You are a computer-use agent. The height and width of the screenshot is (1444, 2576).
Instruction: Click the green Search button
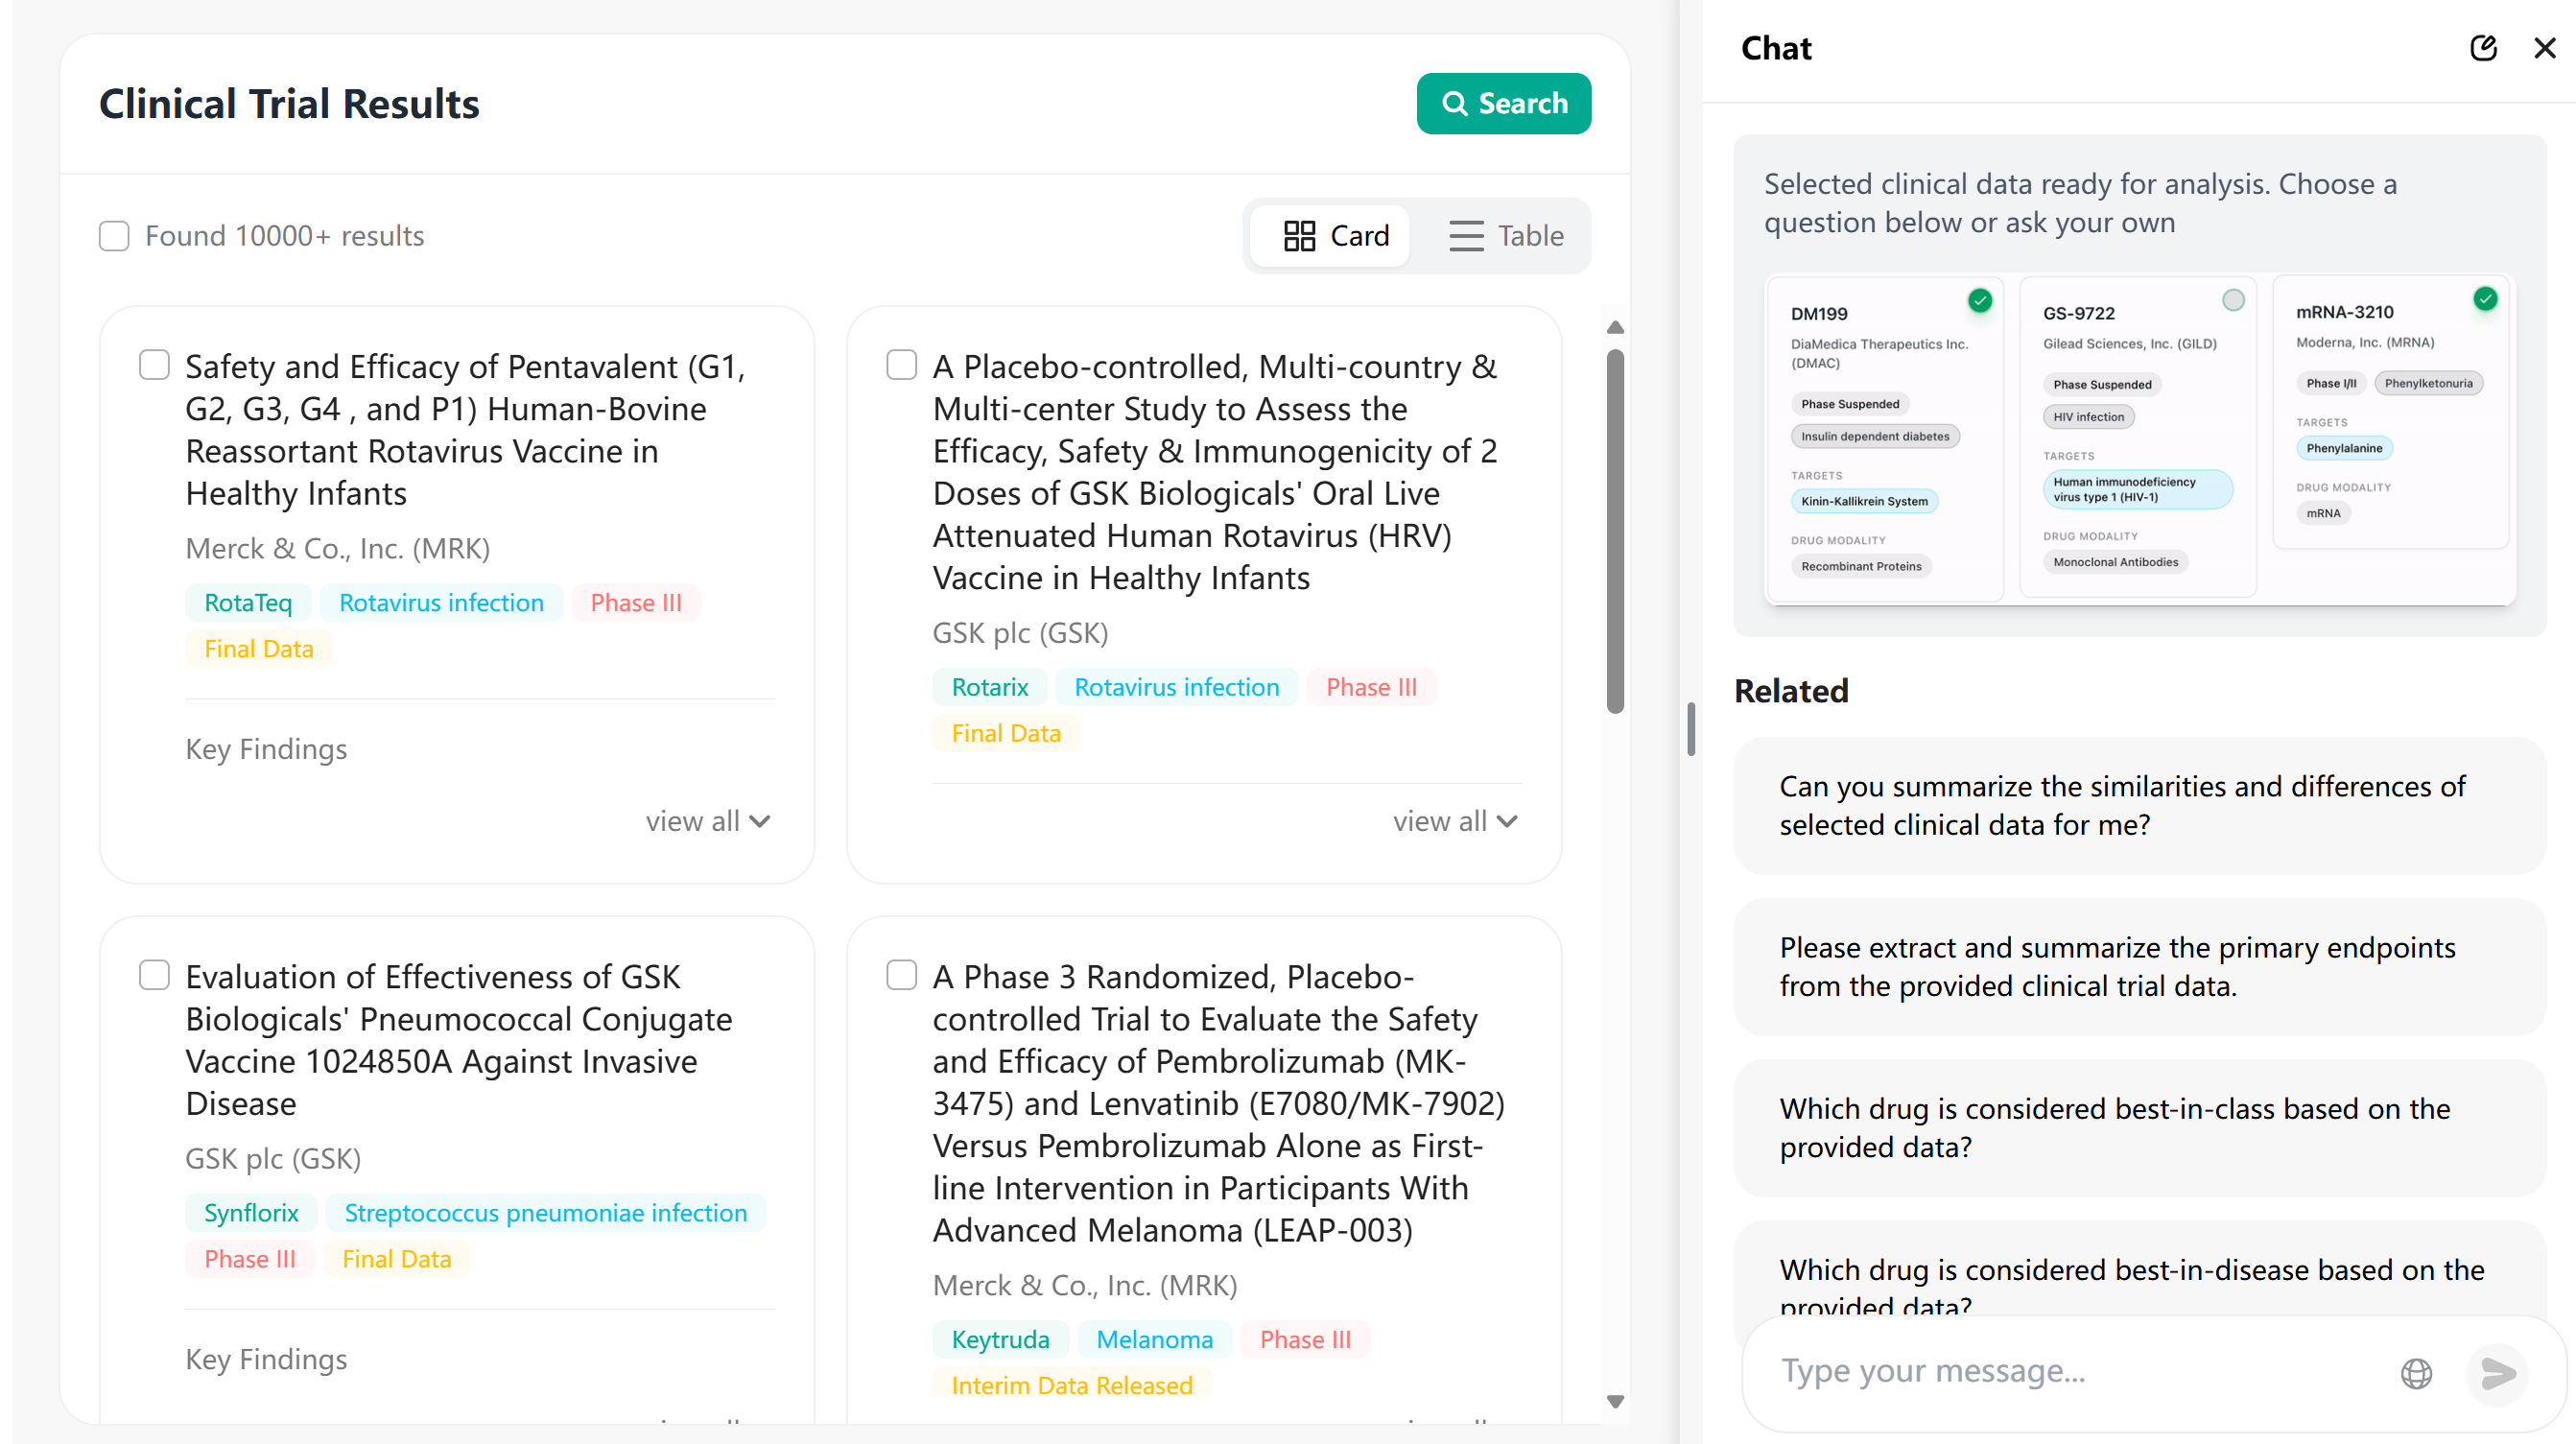[x=1503, y=103]
